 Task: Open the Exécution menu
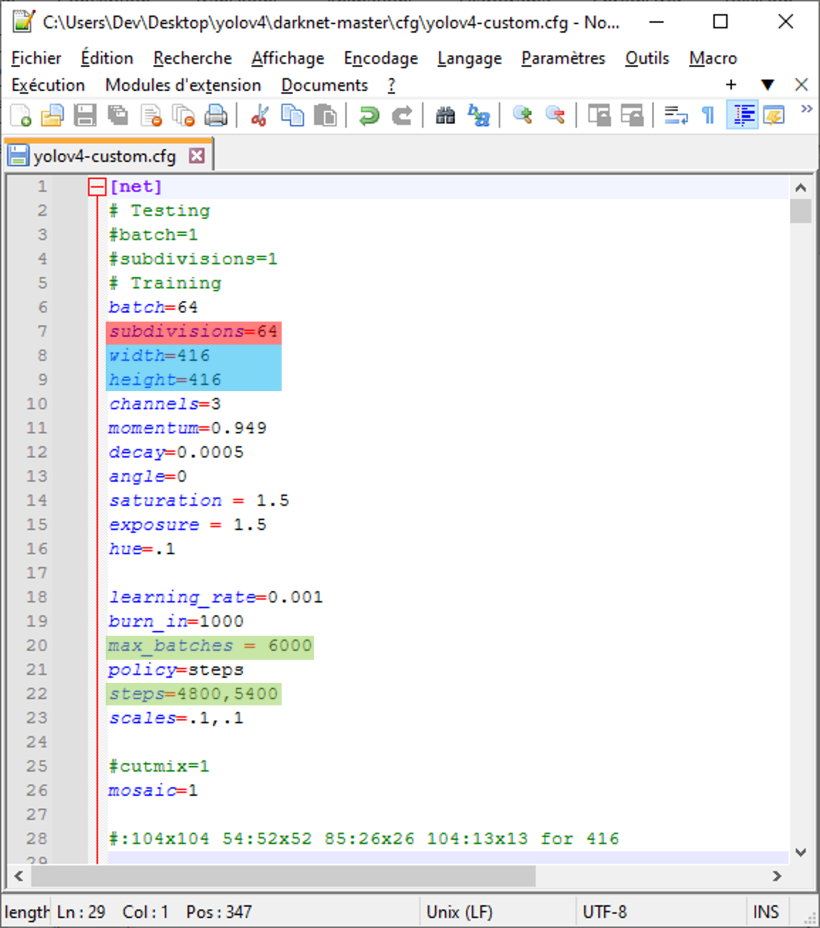click(x=48, y=85)
